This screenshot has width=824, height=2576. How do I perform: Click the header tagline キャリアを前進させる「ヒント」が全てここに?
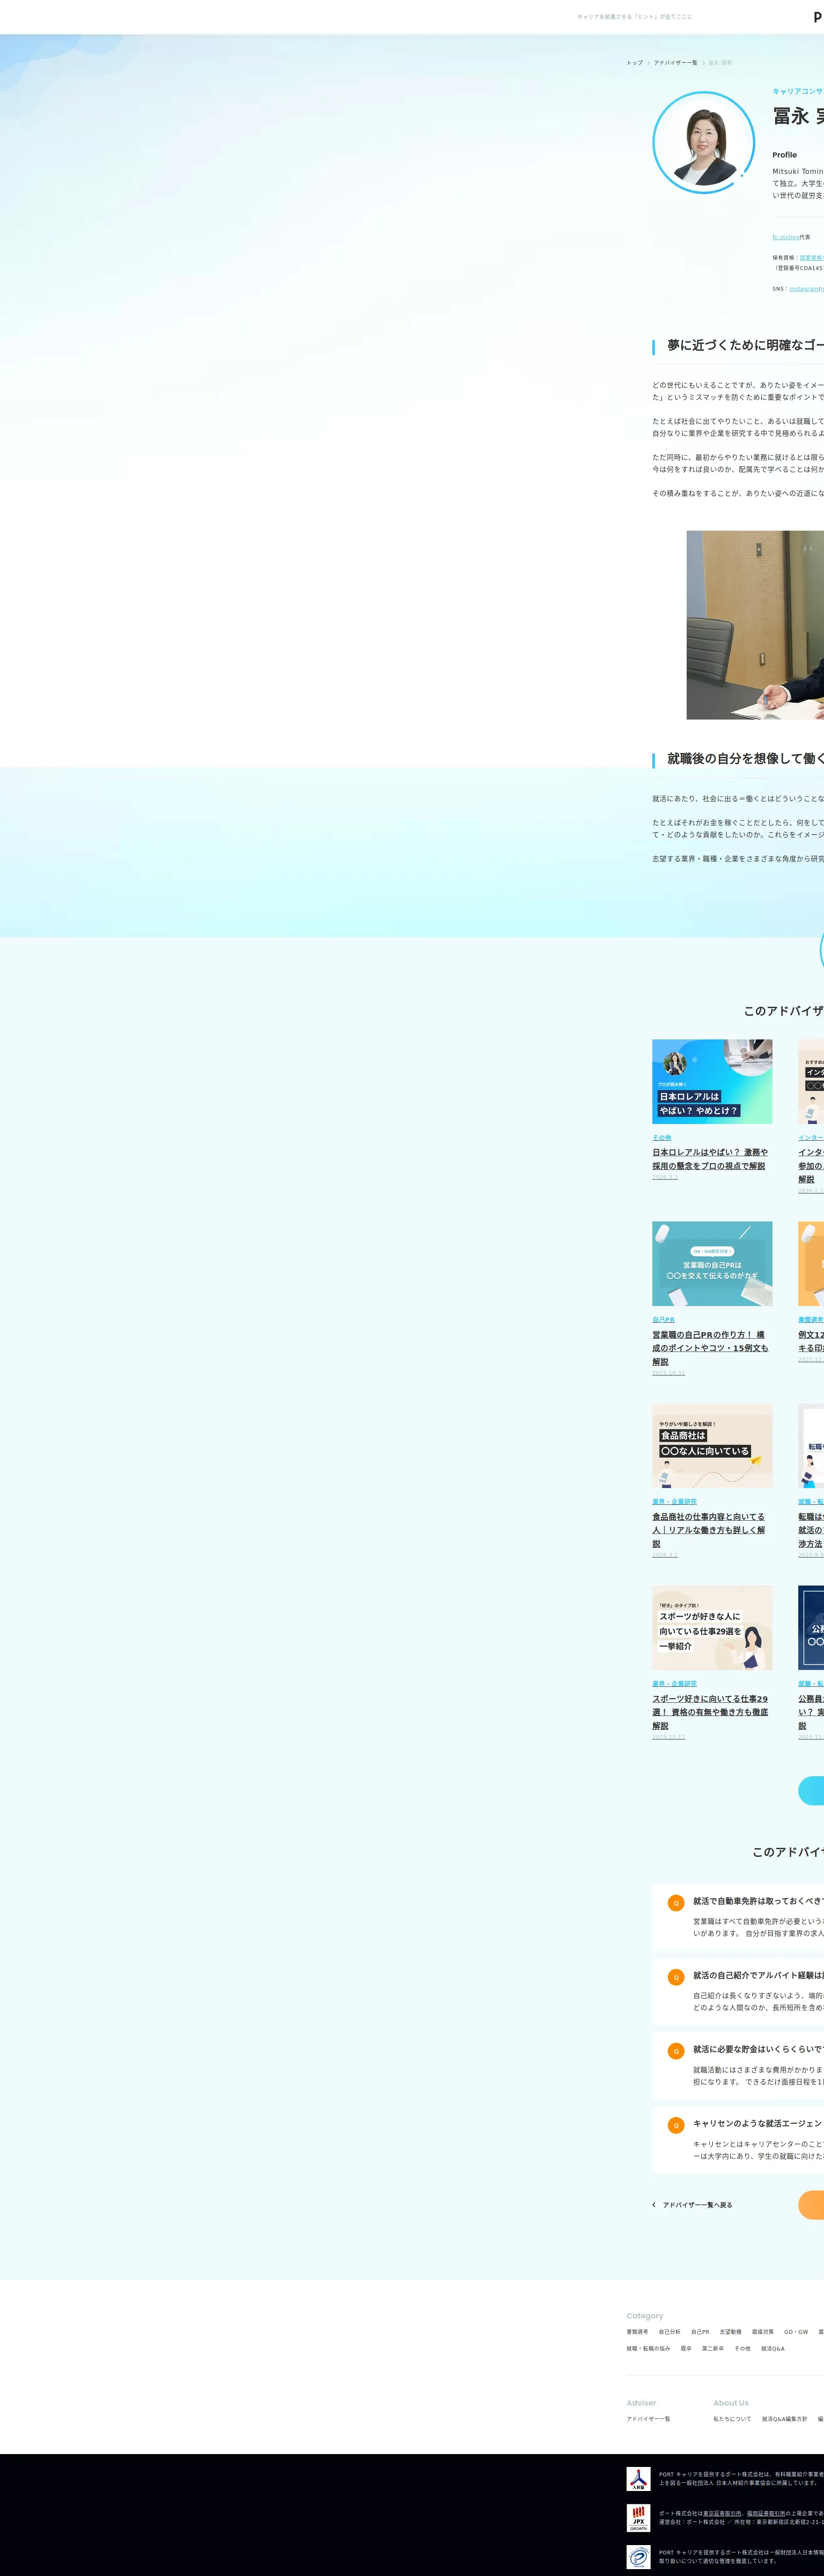click(x=635, y=17)
